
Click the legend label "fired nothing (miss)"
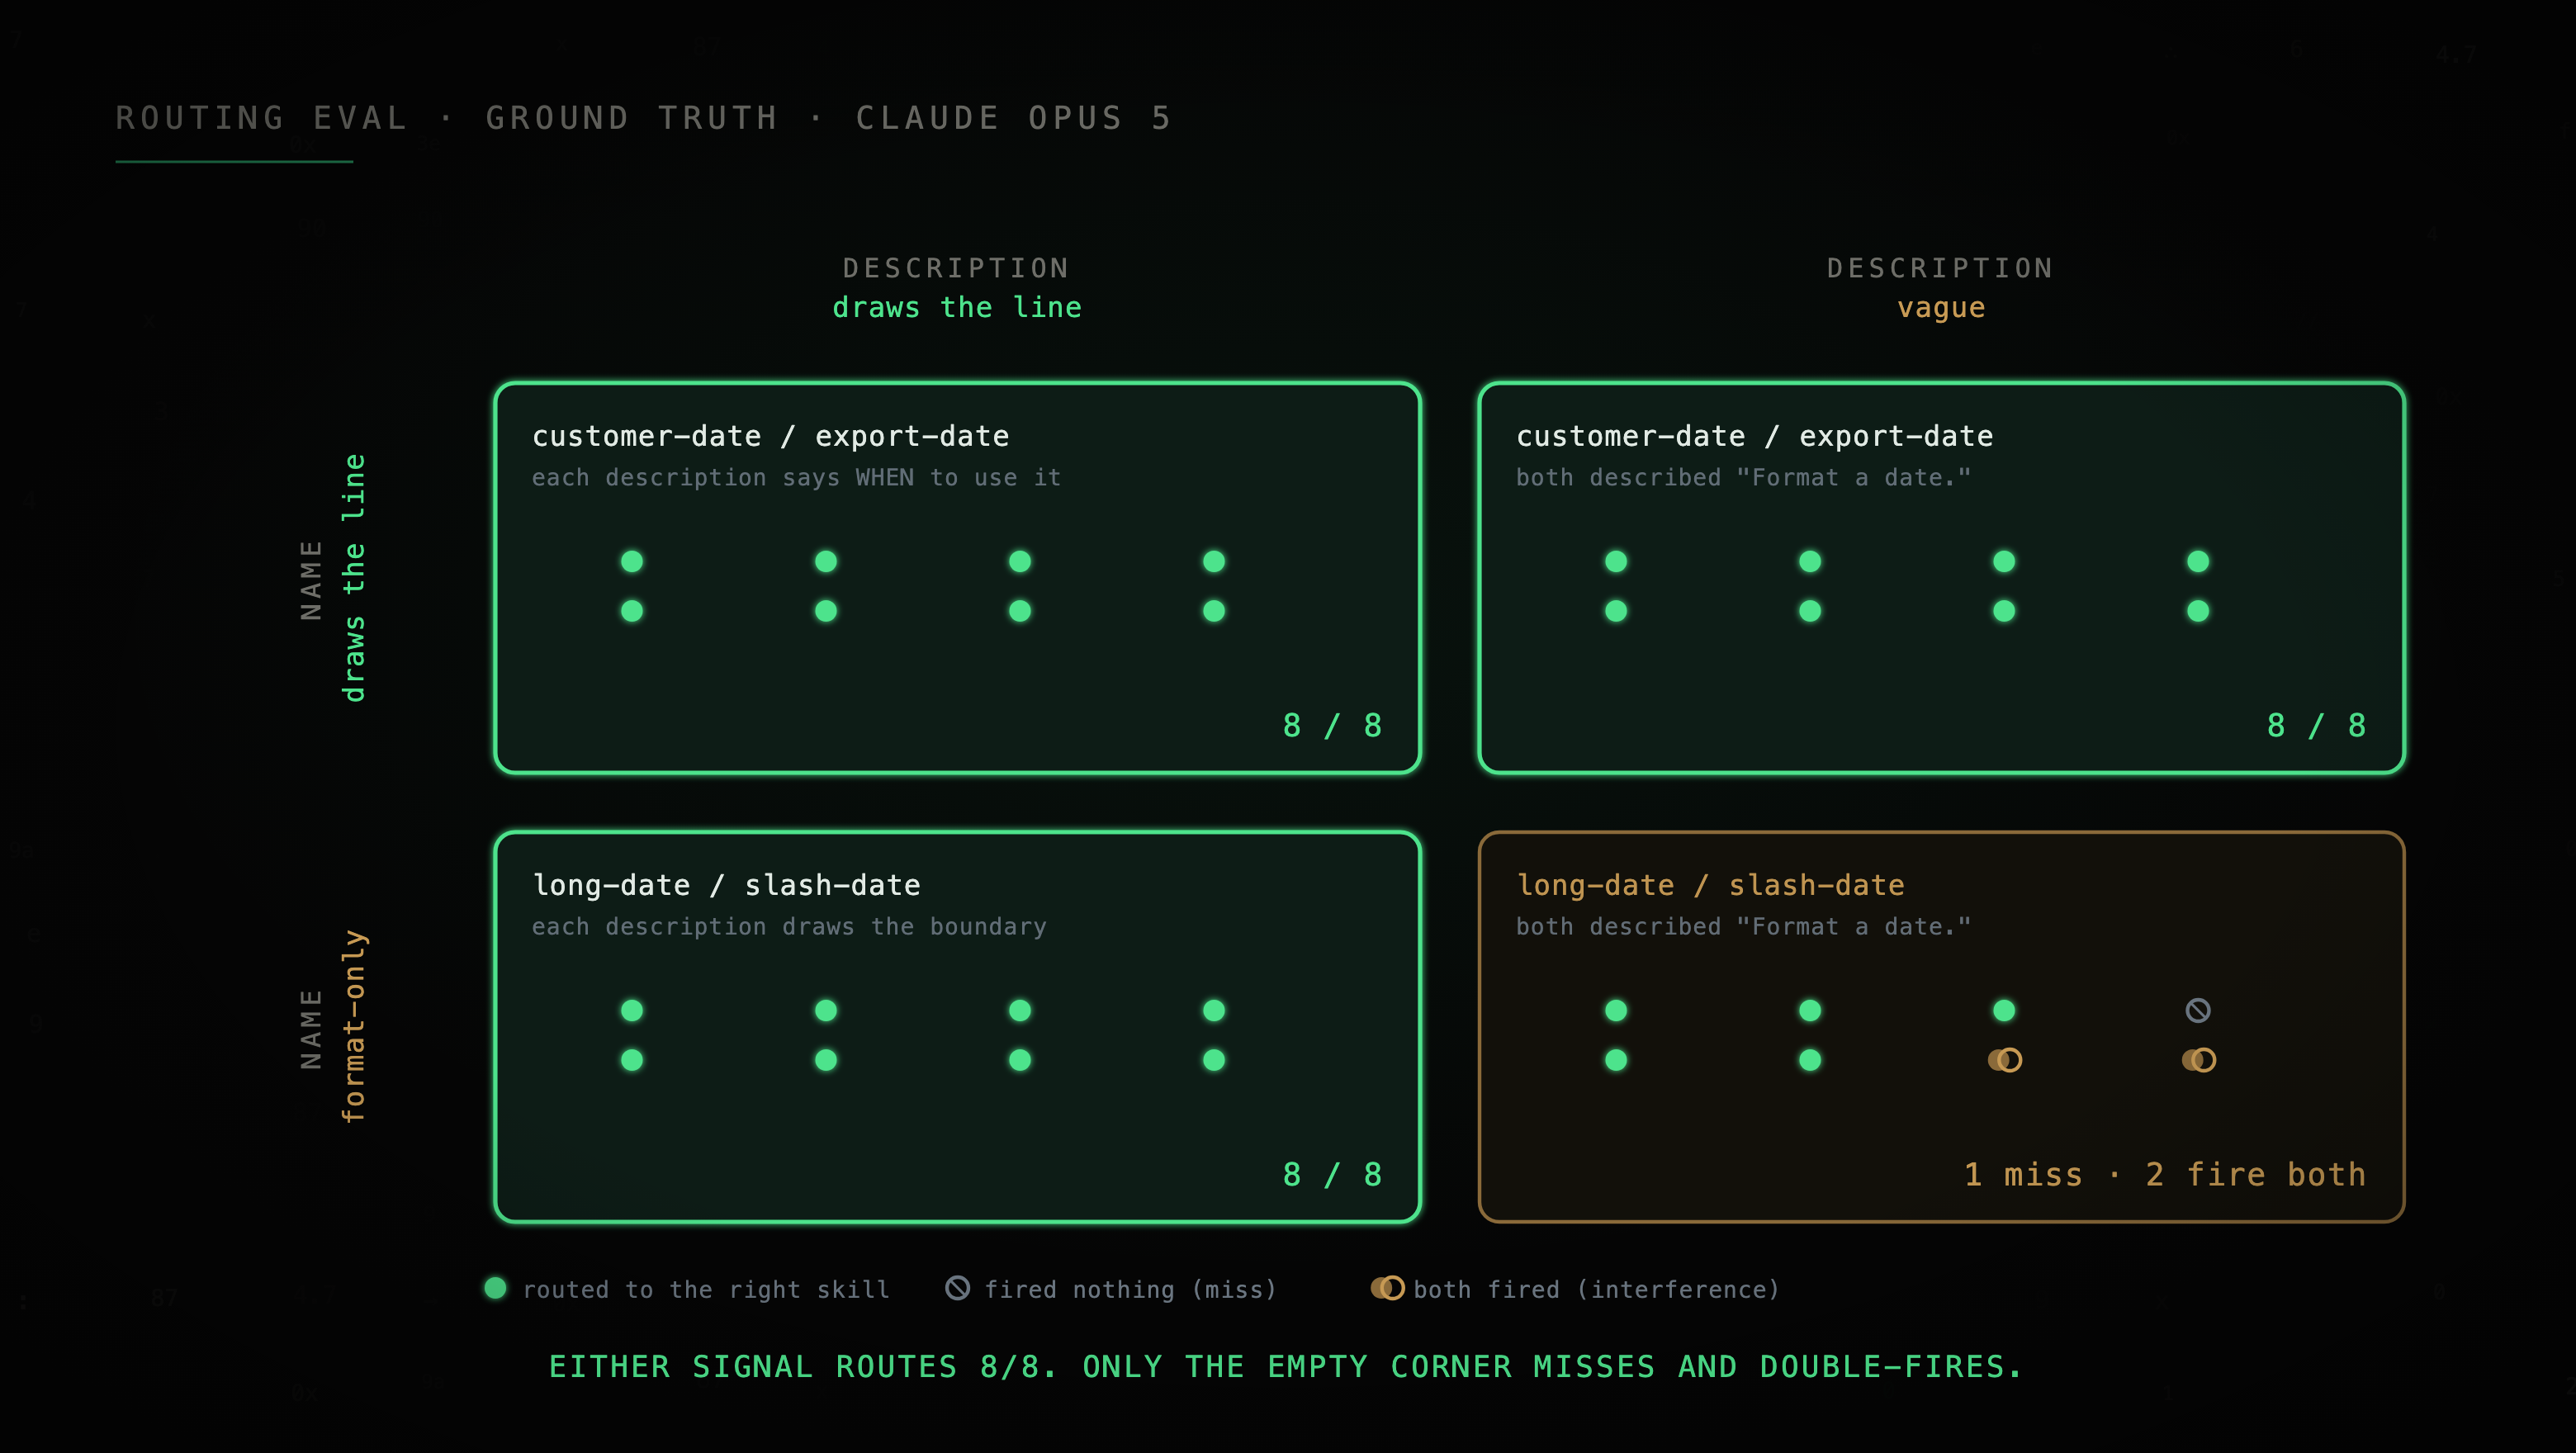(1130, 1289)
